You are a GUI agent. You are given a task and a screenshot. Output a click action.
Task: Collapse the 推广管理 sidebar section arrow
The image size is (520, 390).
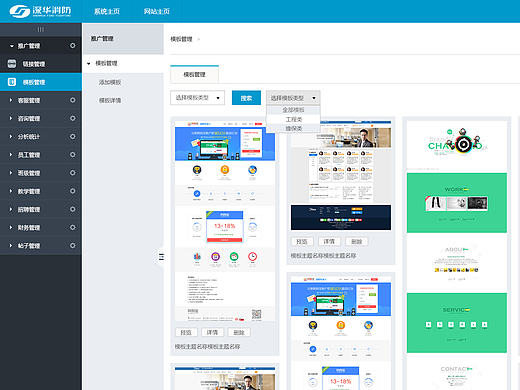tap(12, 46)
